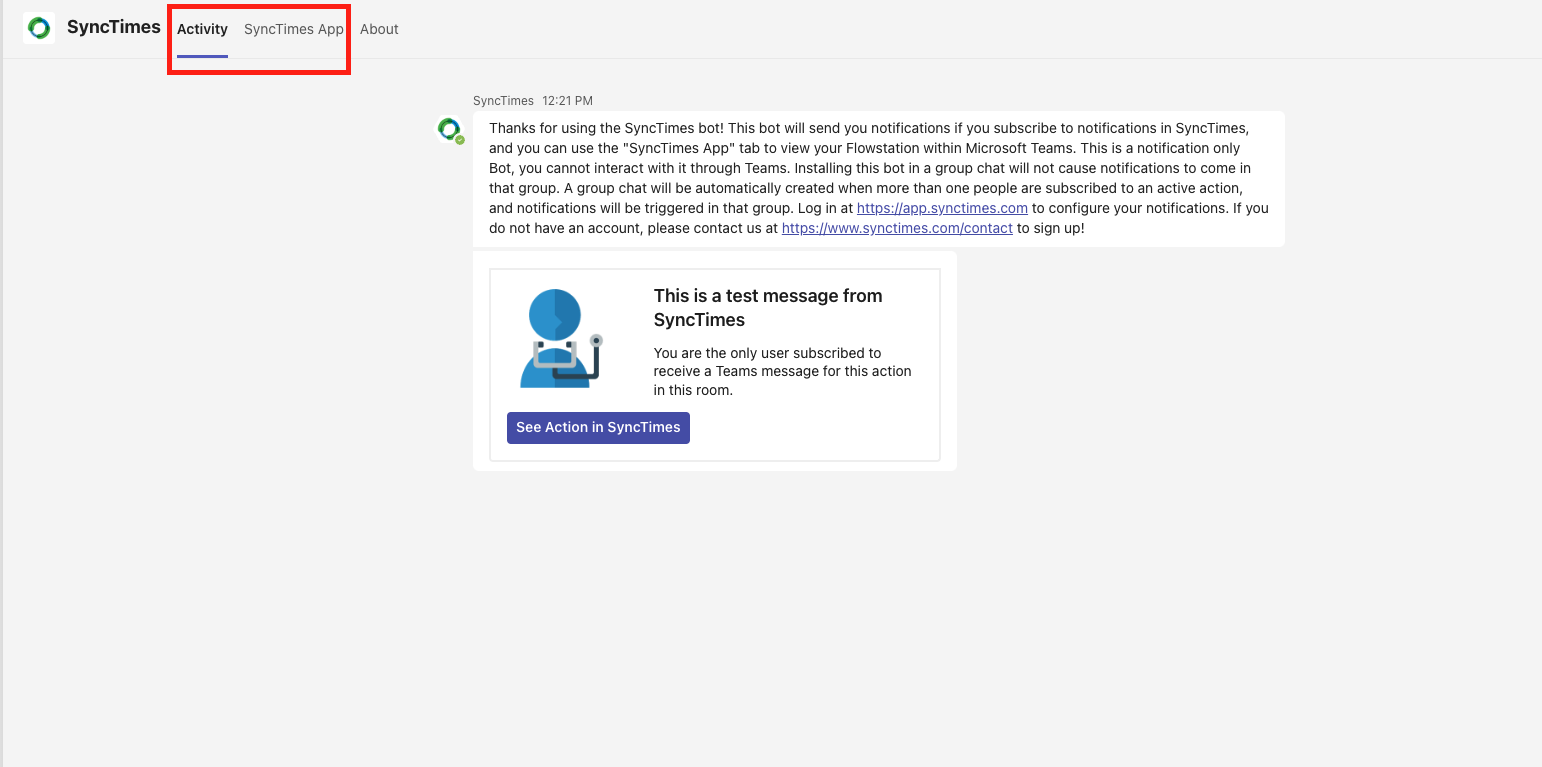Open the https://app.synctimes.com link

(x=942, y=208)
